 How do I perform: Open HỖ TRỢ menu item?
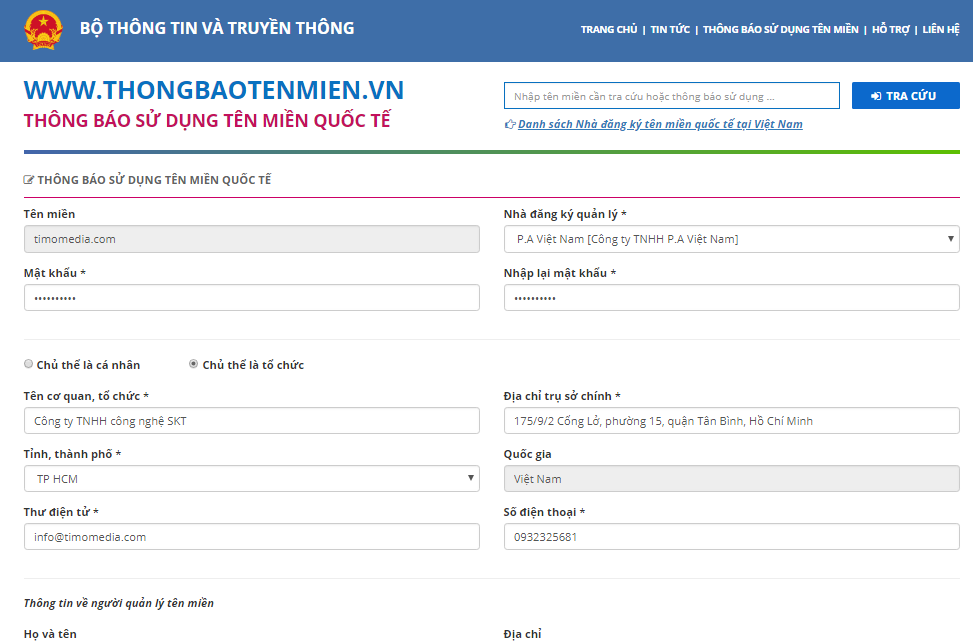(890, 29)
